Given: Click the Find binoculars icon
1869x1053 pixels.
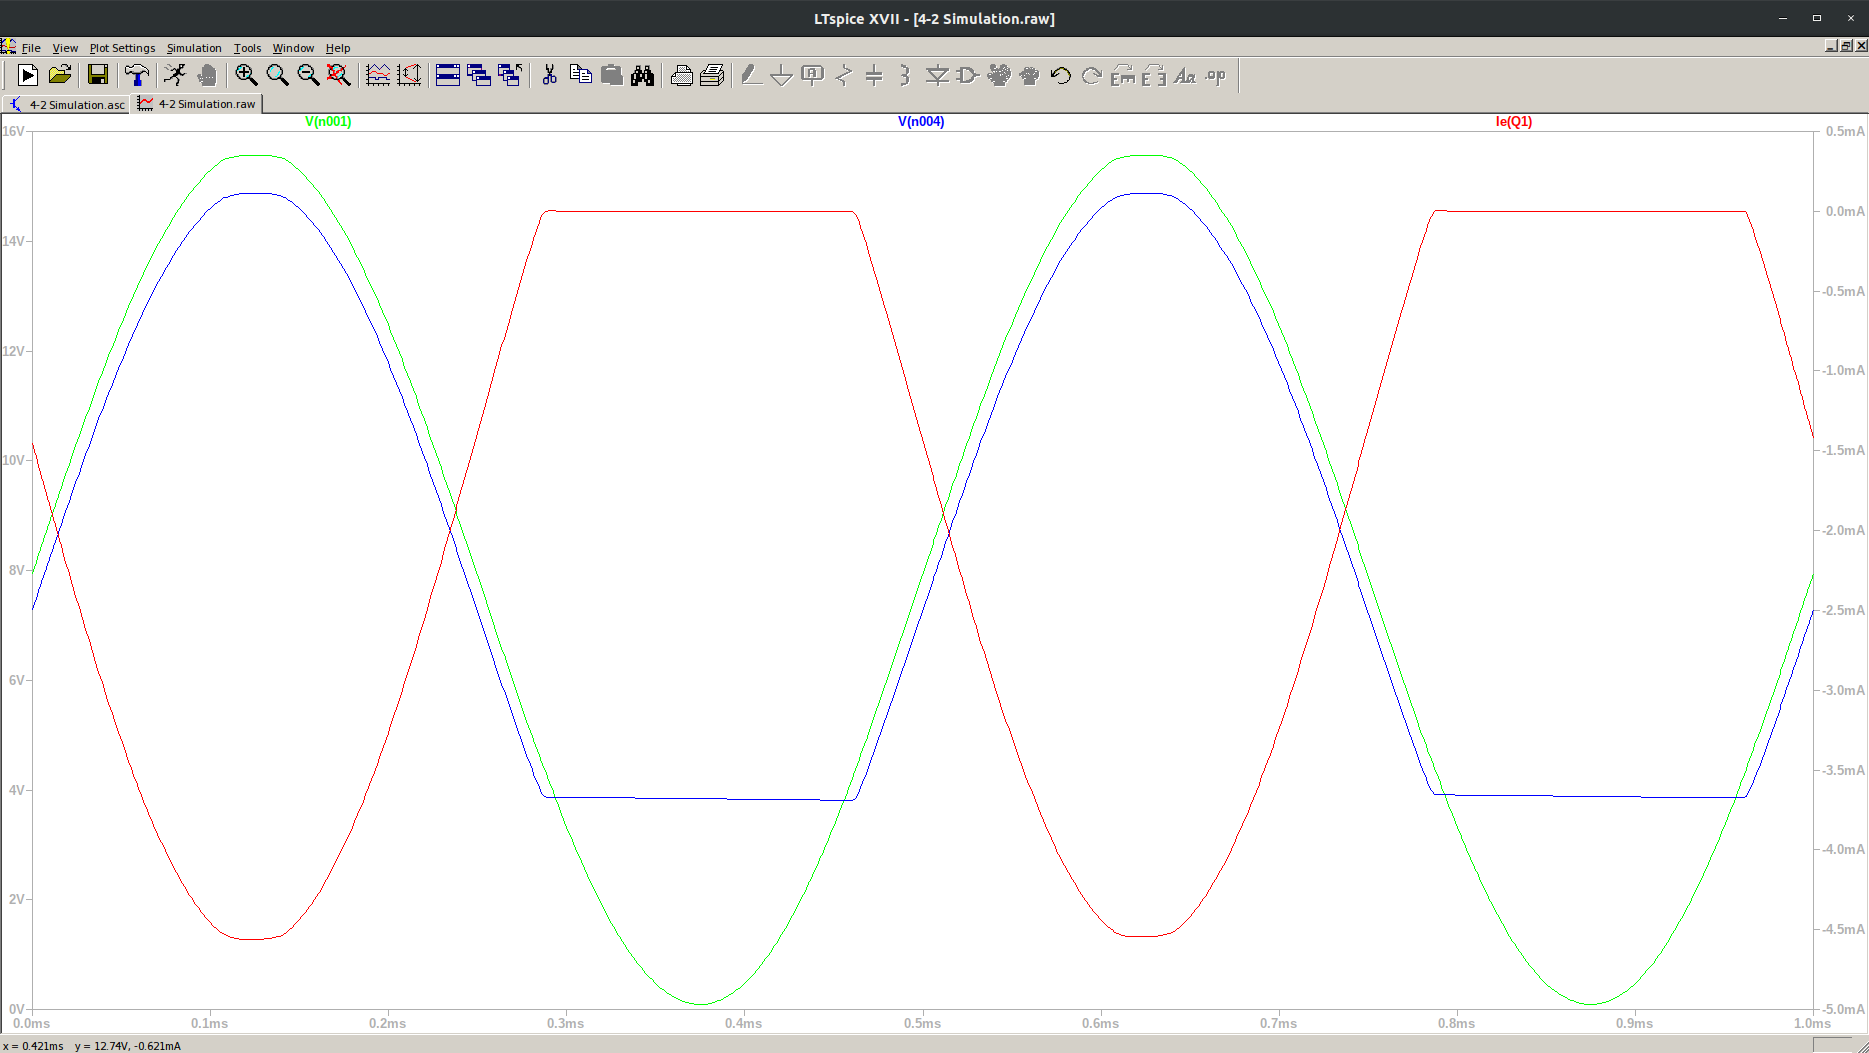Looking at the screenshot, I should [642, 75].
